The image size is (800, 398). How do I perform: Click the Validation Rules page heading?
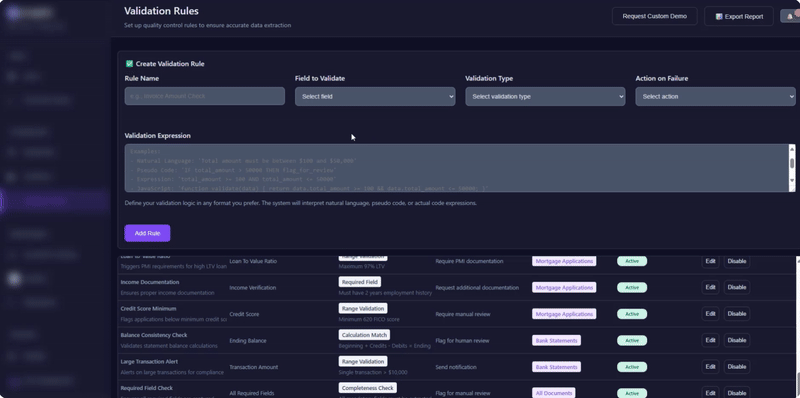tap(161, 11)
